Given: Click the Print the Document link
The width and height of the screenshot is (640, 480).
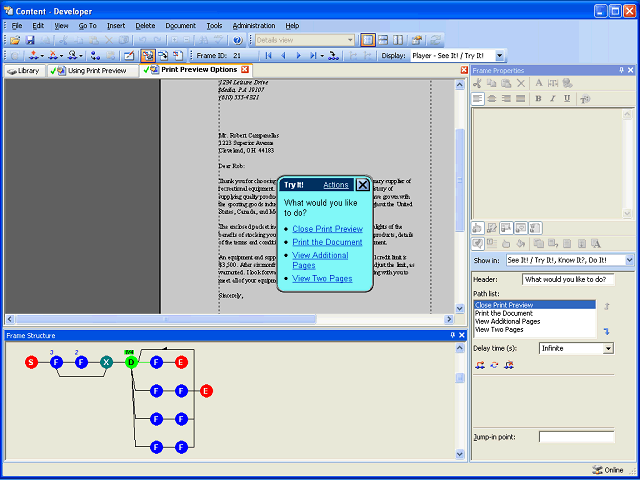Looking at the screenshot, I should click(327, 242).
